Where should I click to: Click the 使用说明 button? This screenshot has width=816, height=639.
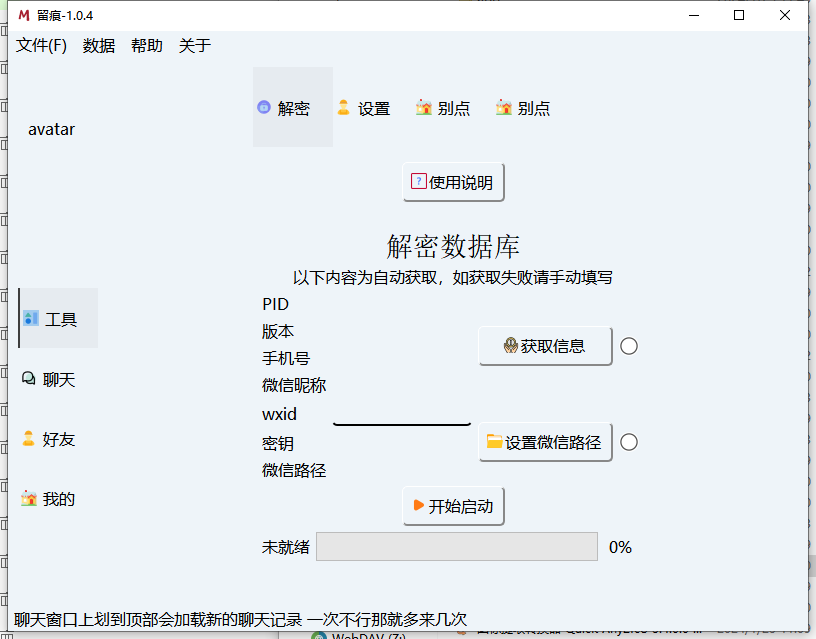click(453, 182)
